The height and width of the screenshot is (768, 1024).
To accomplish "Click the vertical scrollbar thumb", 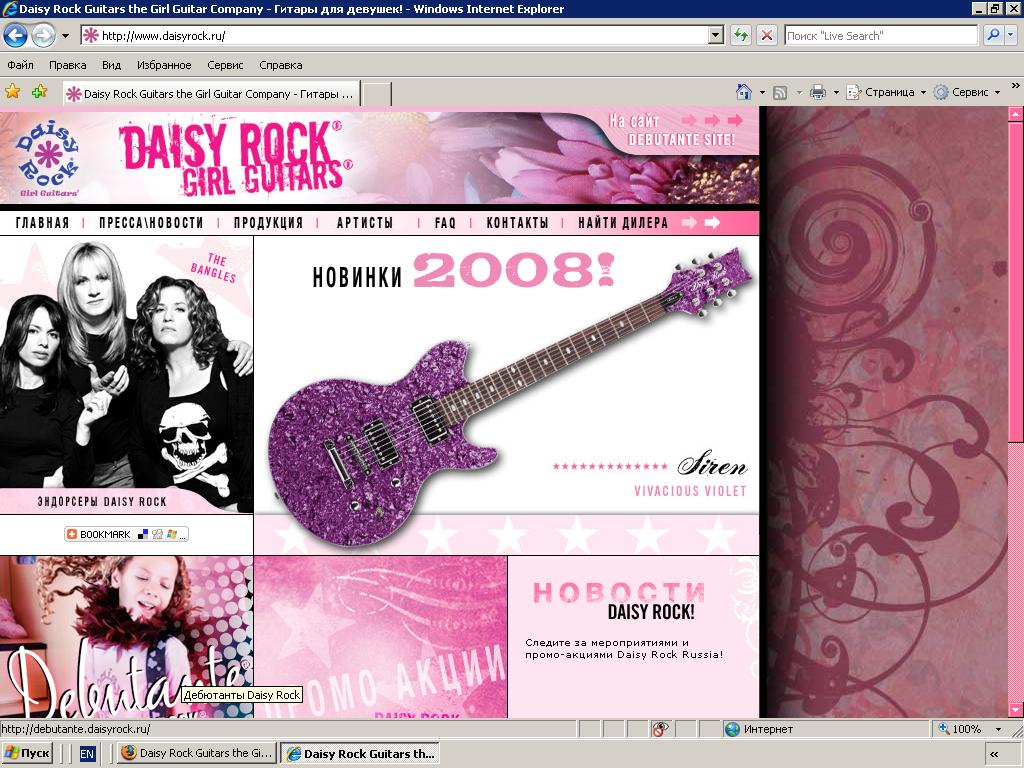I will (x=1016, y=283).
